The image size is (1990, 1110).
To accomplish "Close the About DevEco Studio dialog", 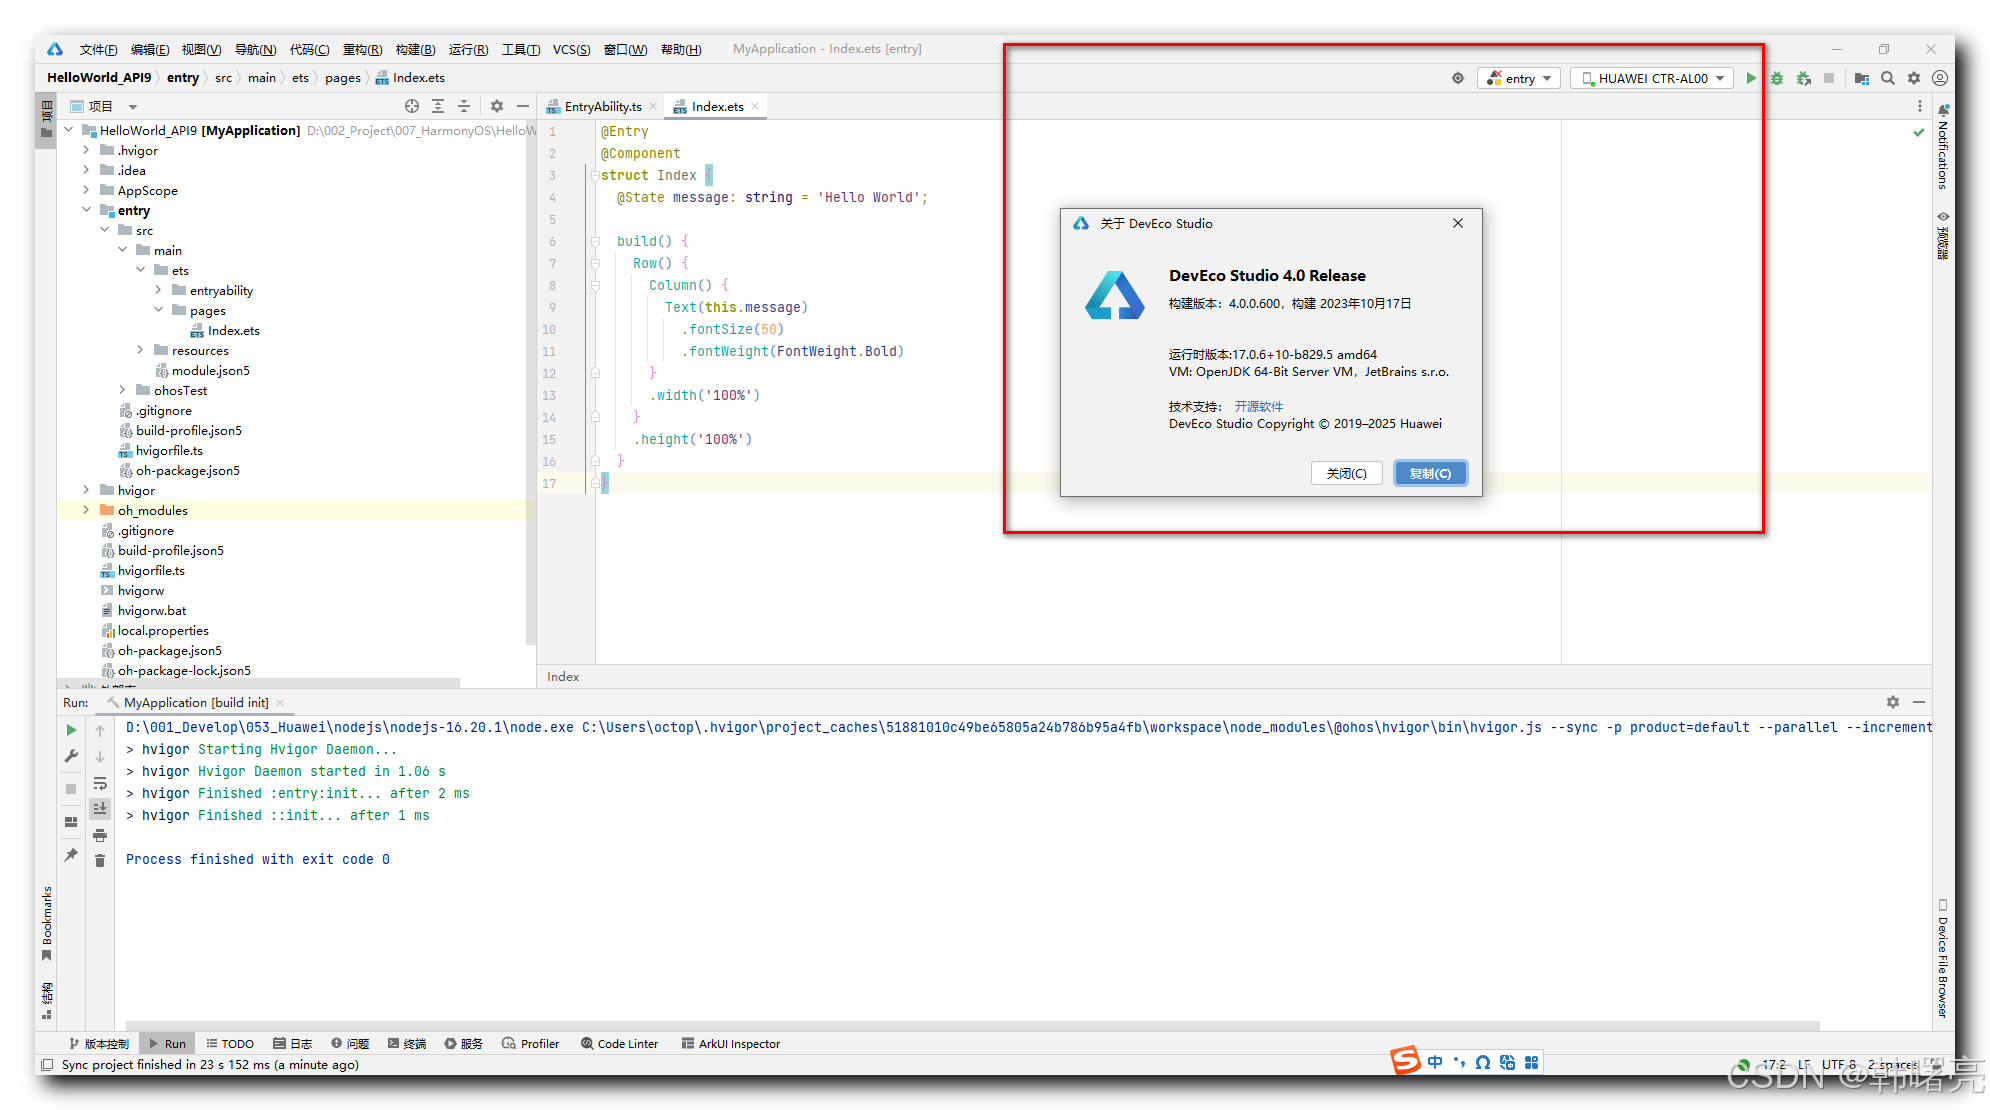I will (x=1458, y=223).
